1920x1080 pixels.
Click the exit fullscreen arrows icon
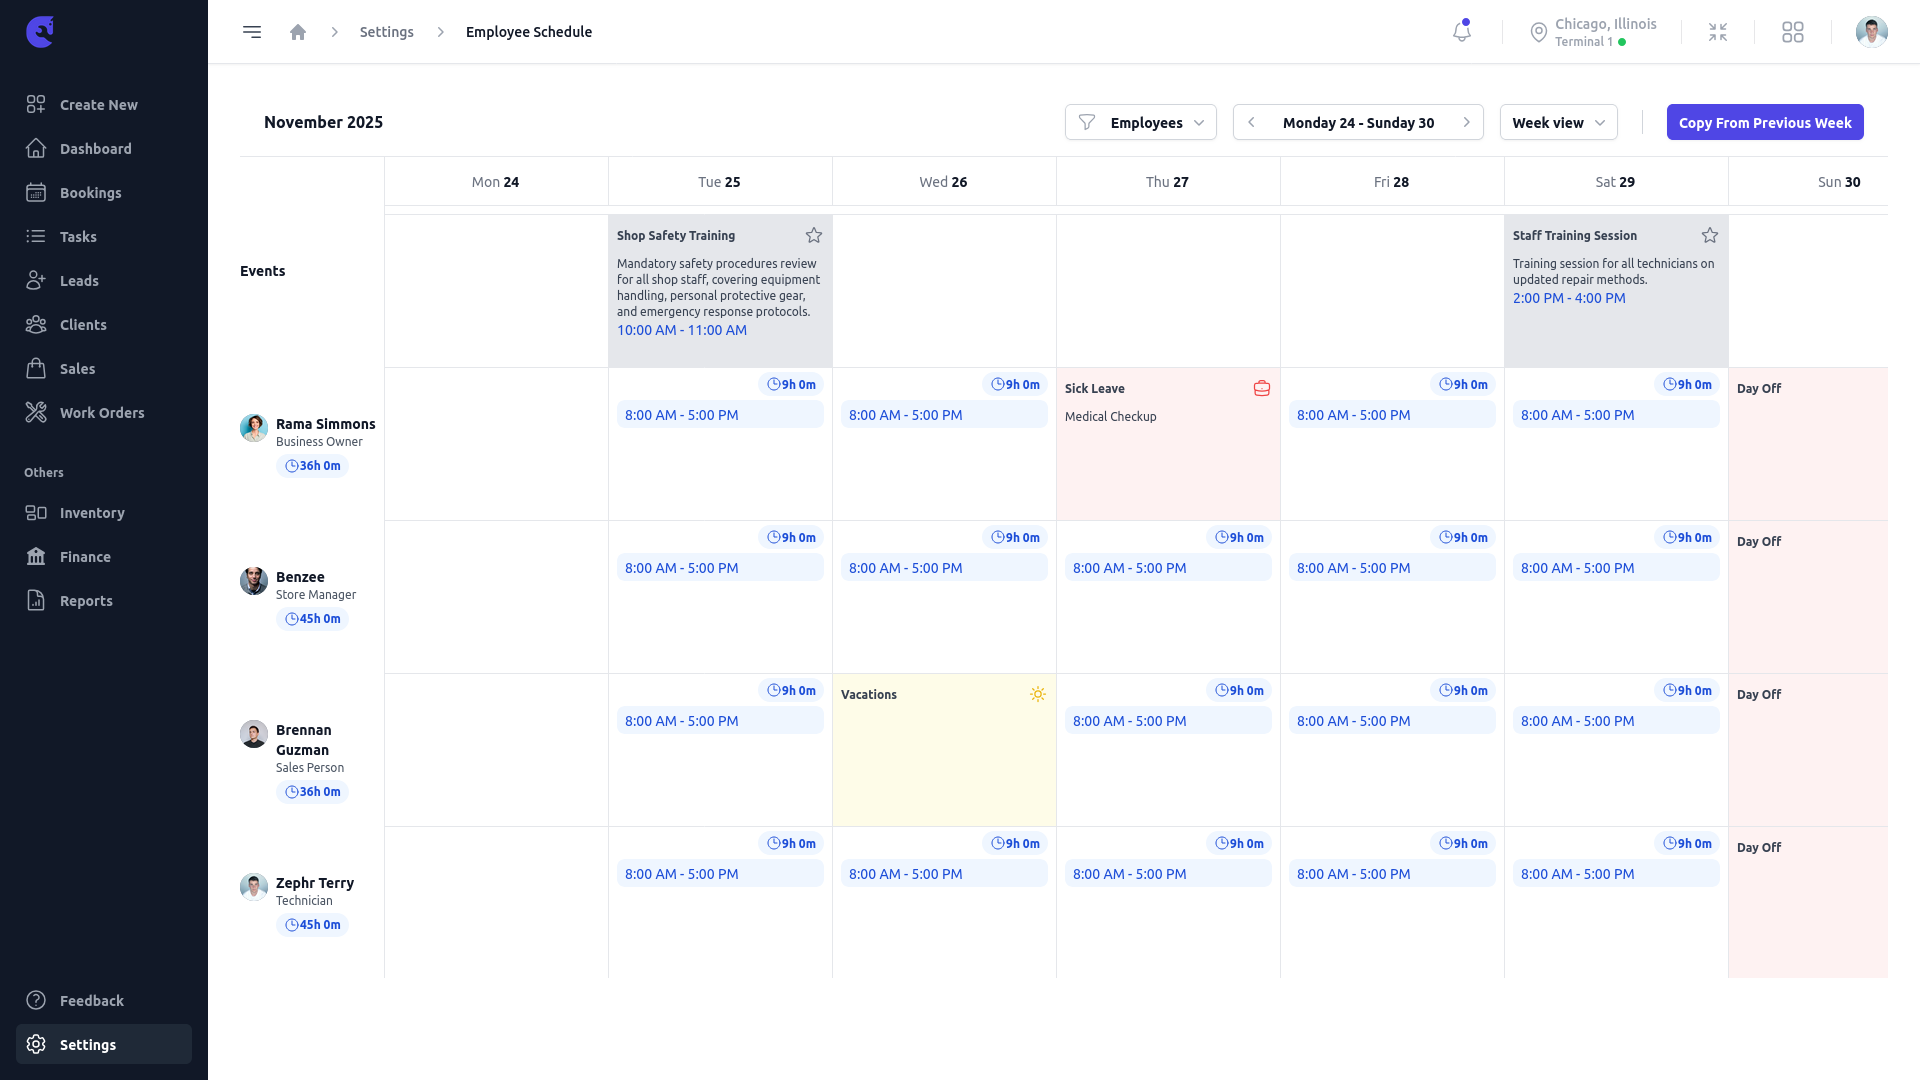tap(1718, 32)
